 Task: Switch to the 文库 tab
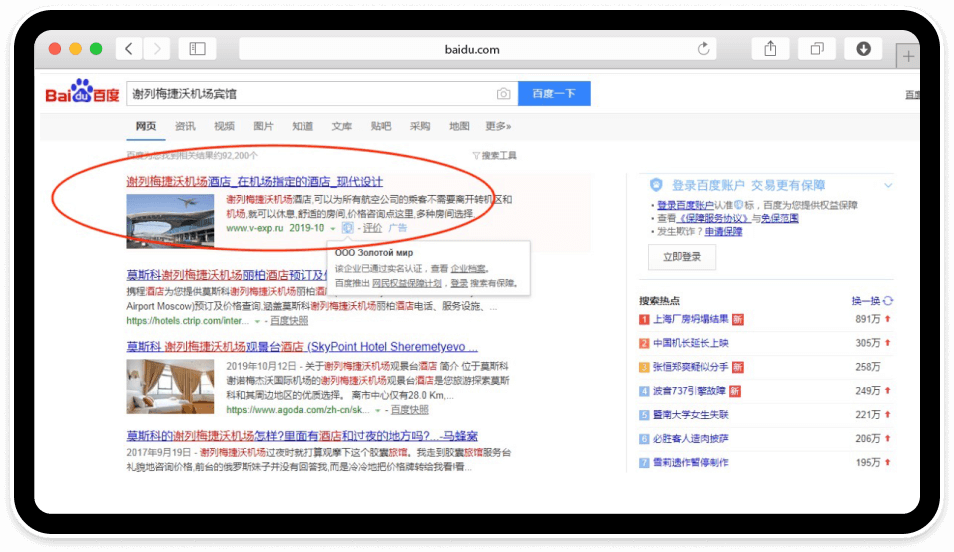tap(341, 126)
